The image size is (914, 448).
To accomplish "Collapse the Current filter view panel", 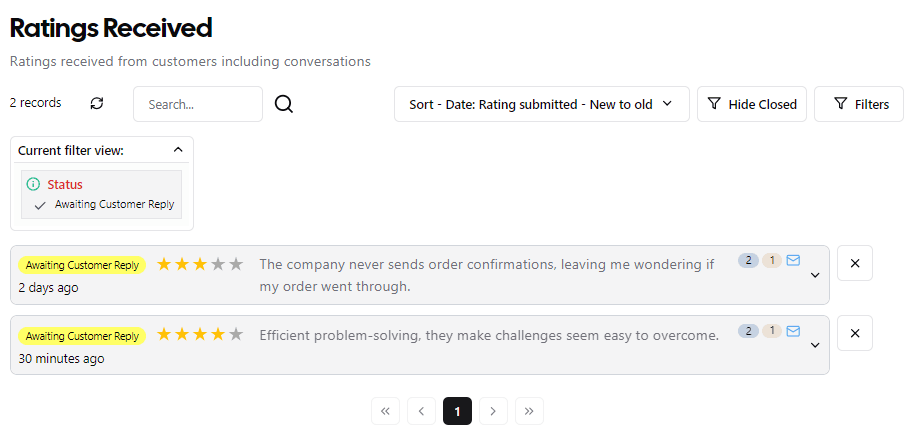I will 178,150.
